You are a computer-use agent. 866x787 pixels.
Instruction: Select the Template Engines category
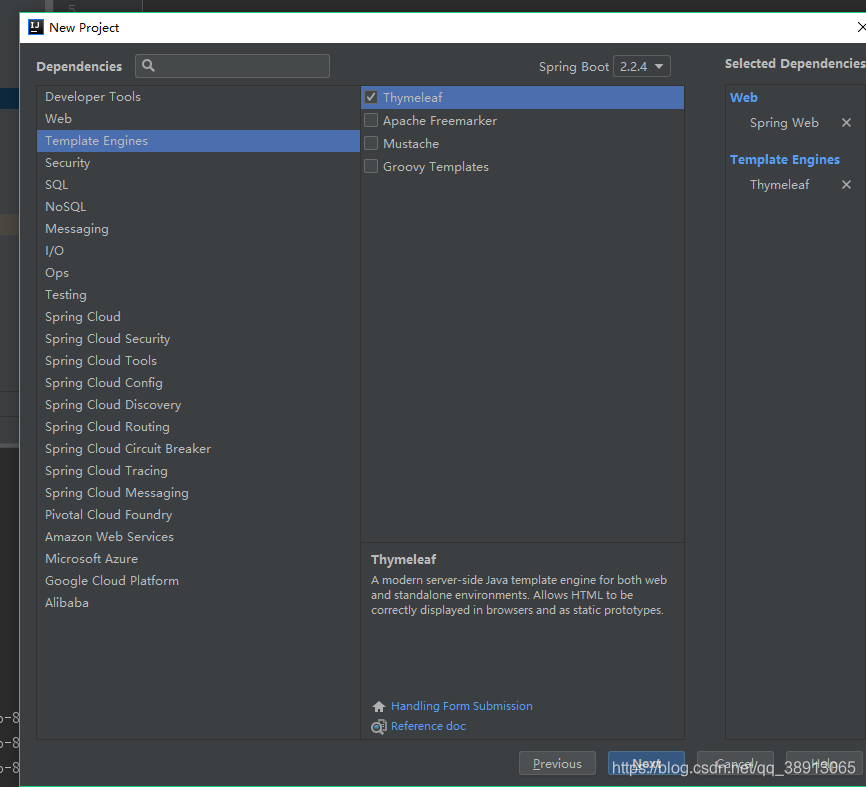click(x=198, y=141)
